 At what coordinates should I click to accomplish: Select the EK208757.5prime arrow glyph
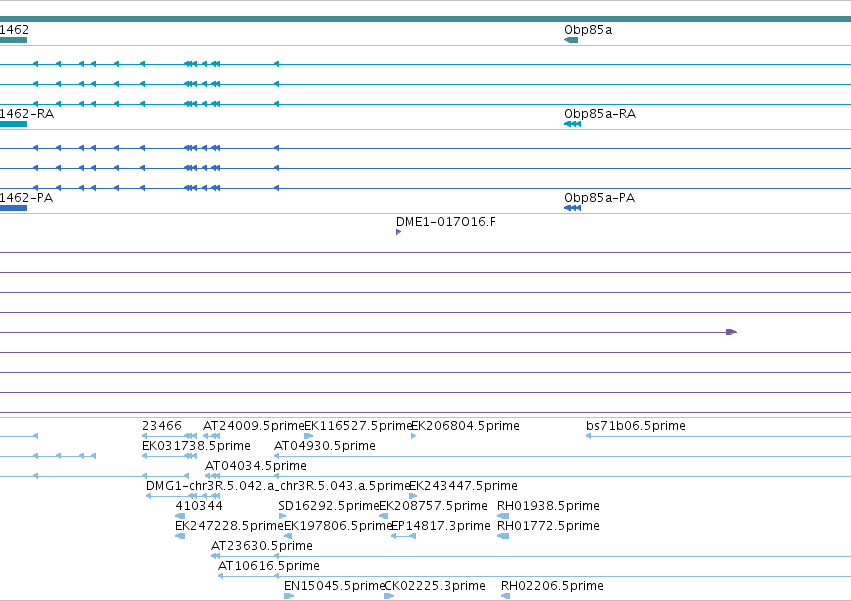(383, 516)
